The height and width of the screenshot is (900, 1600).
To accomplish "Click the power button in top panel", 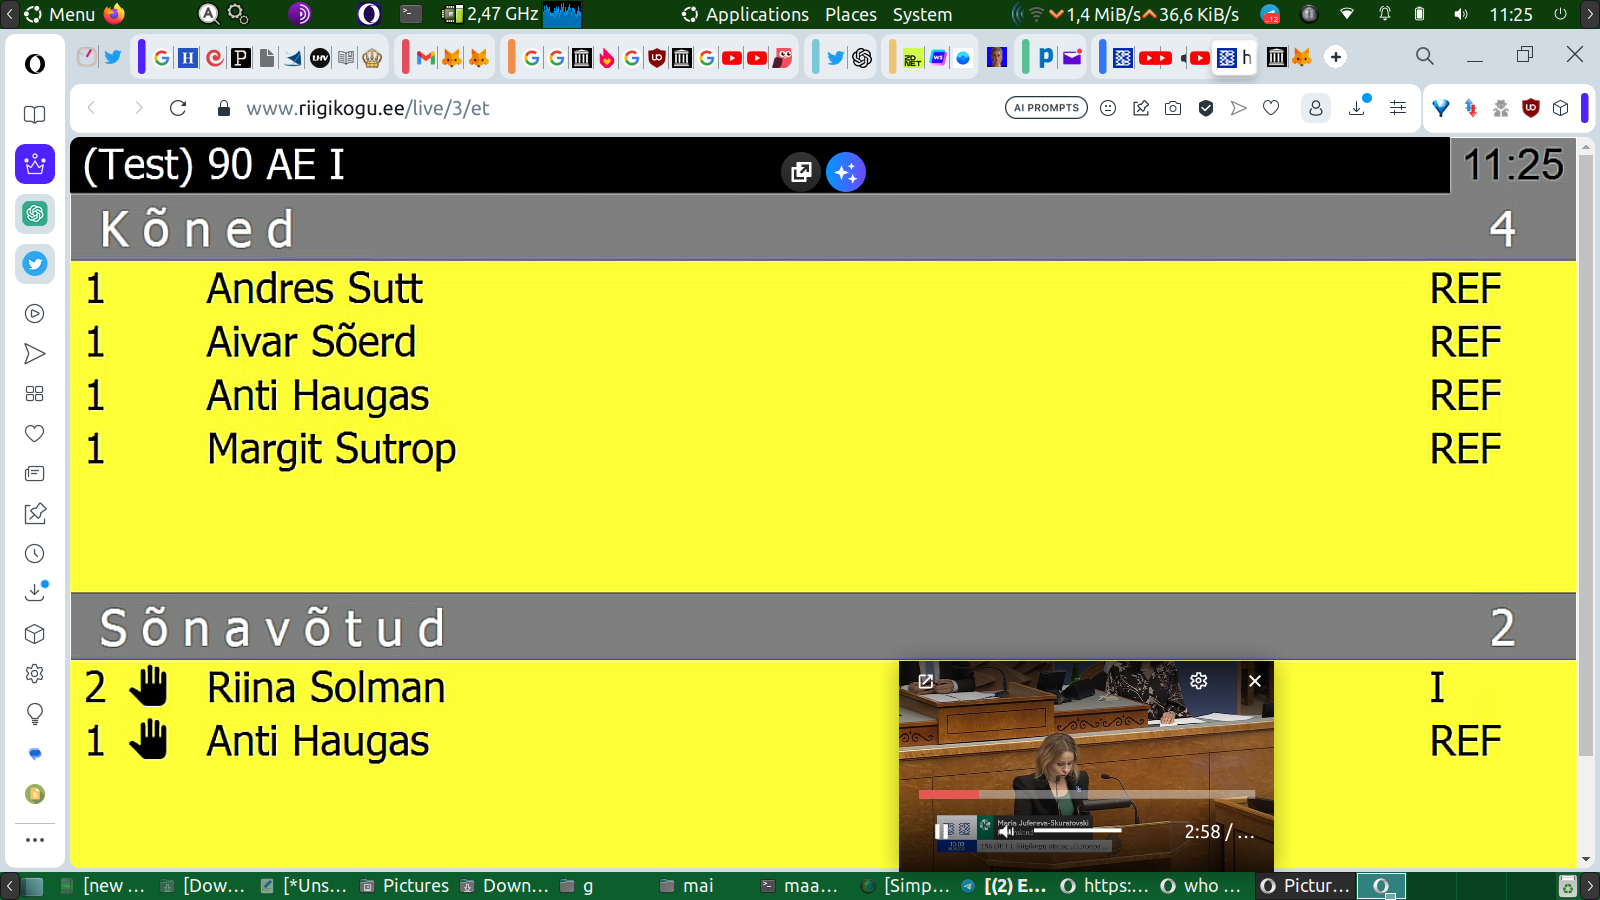I will (x=1560, y=14).
